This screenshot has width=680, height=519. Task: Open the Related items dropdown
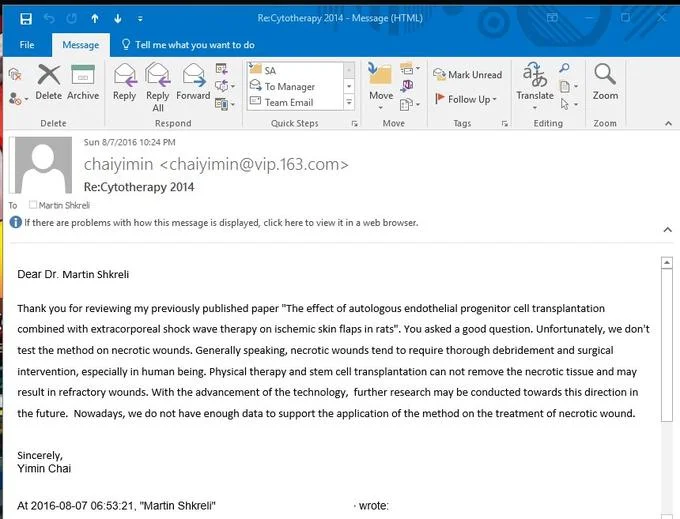pyautogui.click(x=569, y=86)
